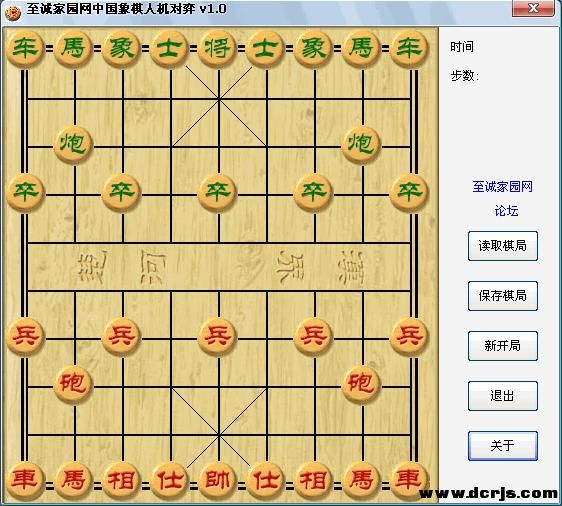Click the 读取棋局 load game button
The image size is (562, 506).
503,246
